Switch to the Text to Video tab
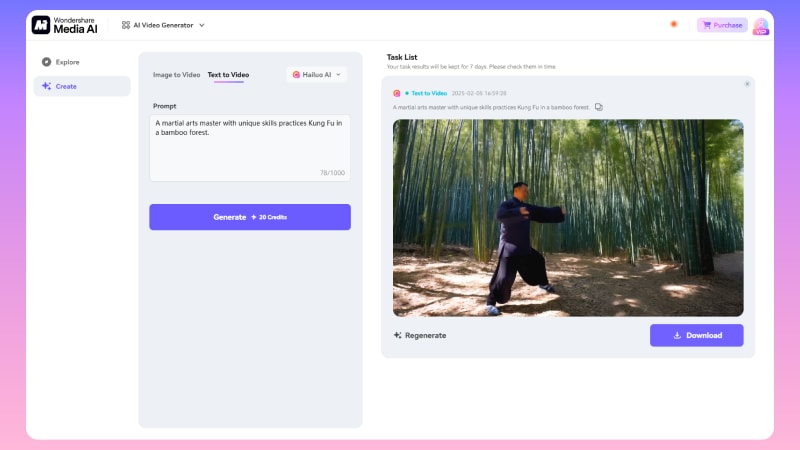The height and width of the screenshot is (450, 800). 228,74
